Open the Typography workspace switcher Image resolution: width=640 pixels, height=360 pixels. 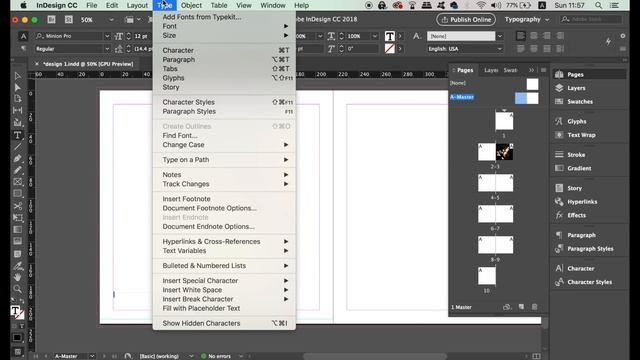pos(527,19)
